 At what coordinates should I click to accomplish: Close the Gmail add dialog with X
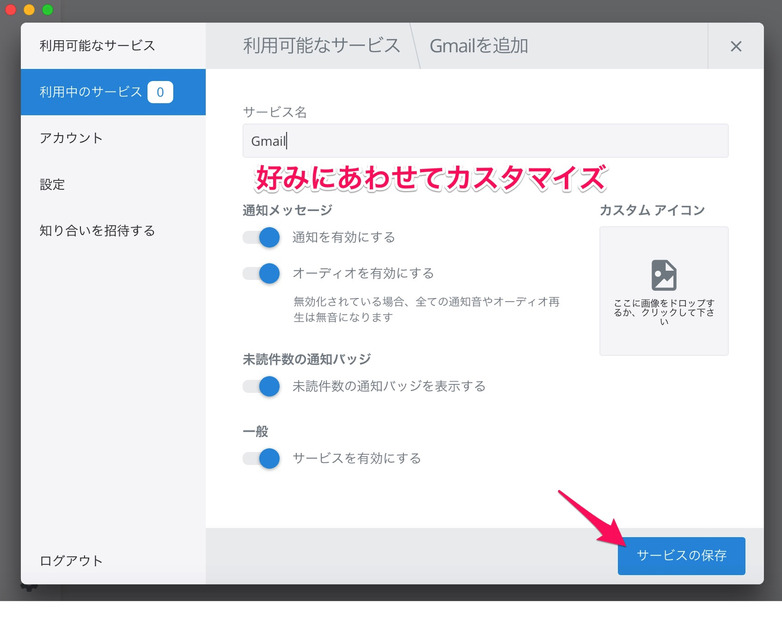click(x=736, y=46)
